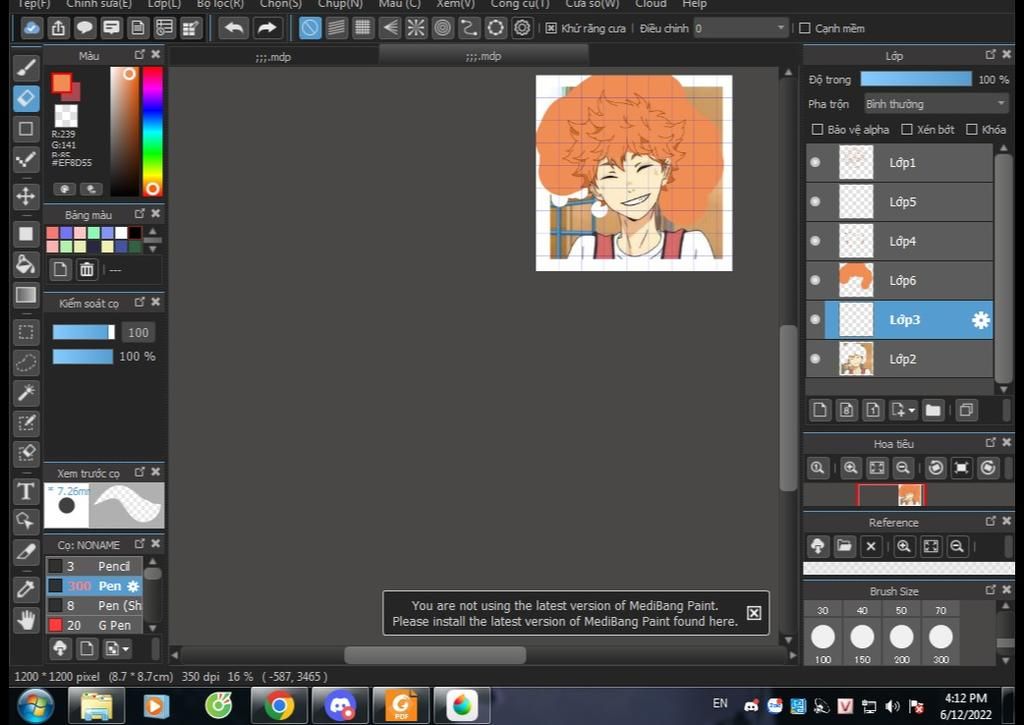Enable Xén bớt checkbox

point(906,129)
